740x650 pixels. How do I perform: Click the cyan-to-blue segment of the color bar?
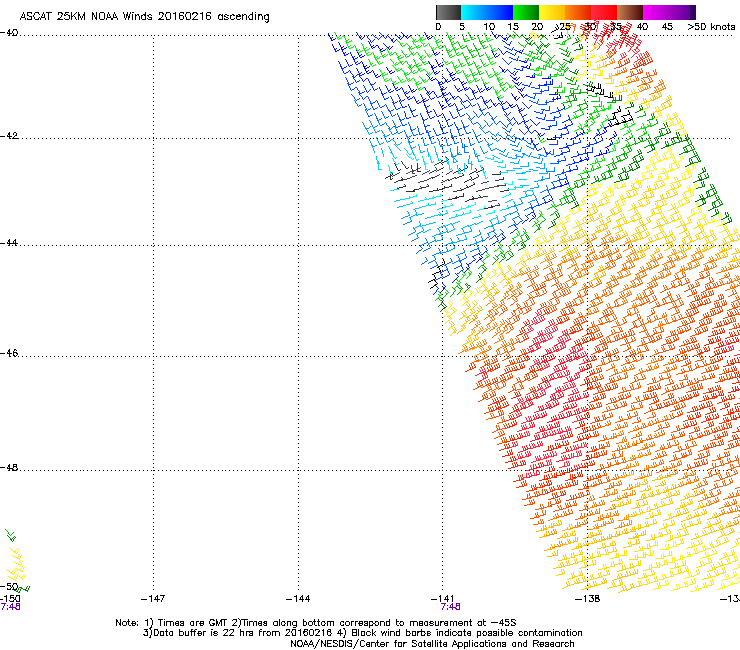click(487, 12)
